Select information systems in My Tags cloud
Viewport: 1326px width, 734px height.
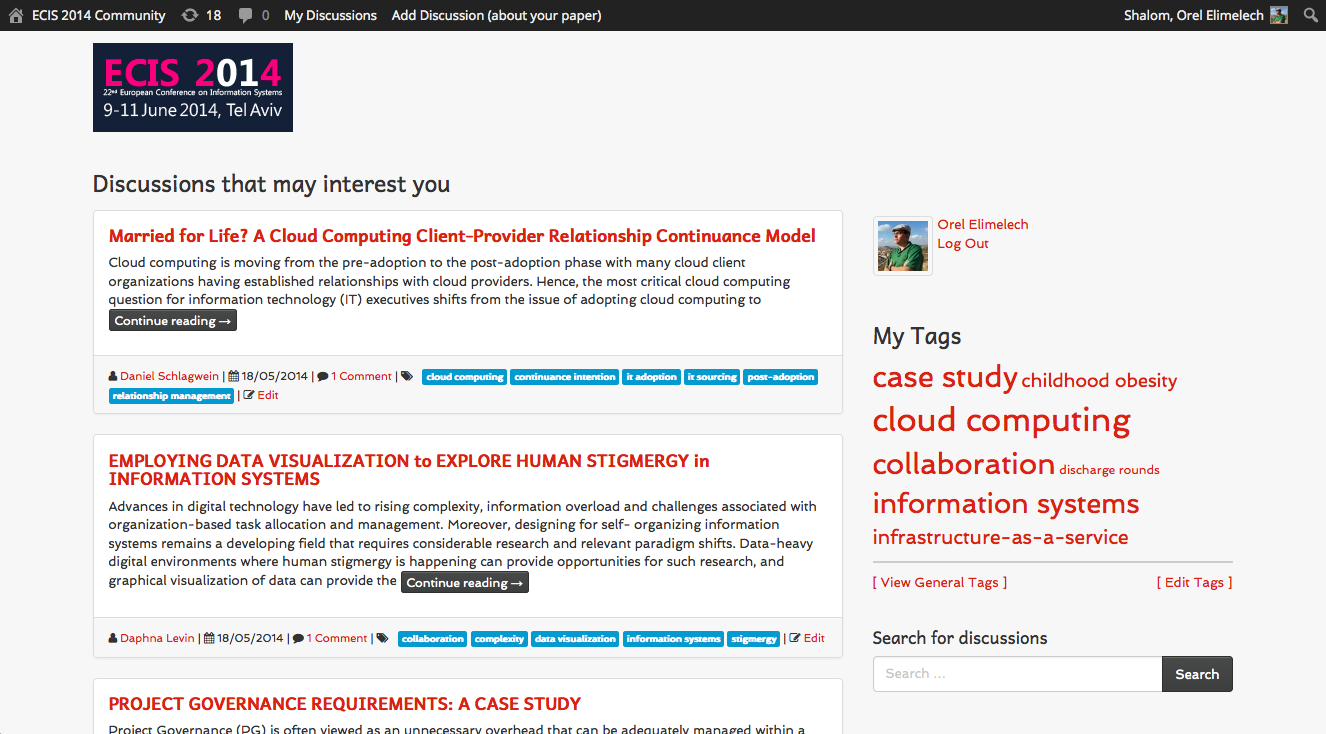click(1006, 503)
